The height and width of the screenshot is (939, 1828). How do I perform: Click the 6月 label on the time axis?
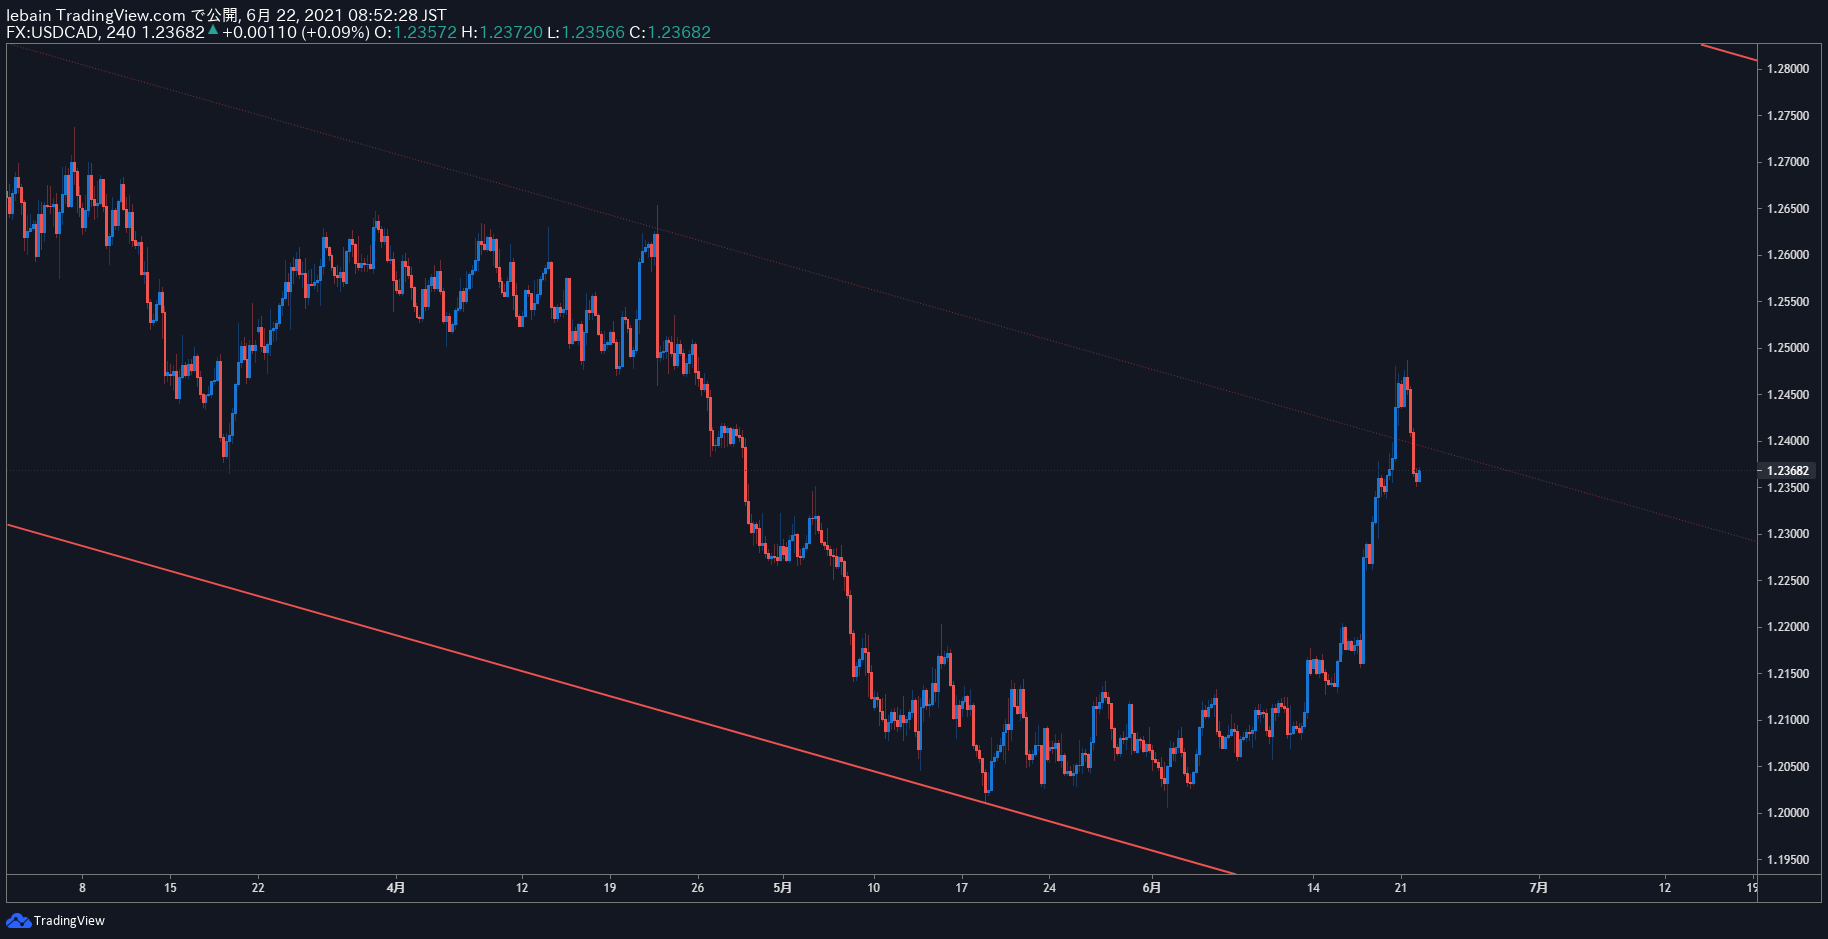(x=1152, y=888)
